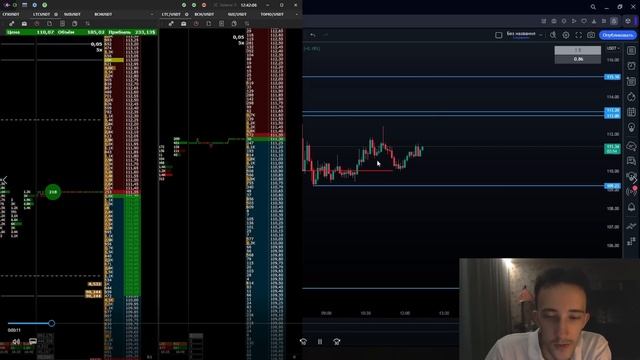This screenshot has height=360, width=640.
Task: Click the clock icon in right order-book panel
Action: pyautogui.click(x=196, y=24)
